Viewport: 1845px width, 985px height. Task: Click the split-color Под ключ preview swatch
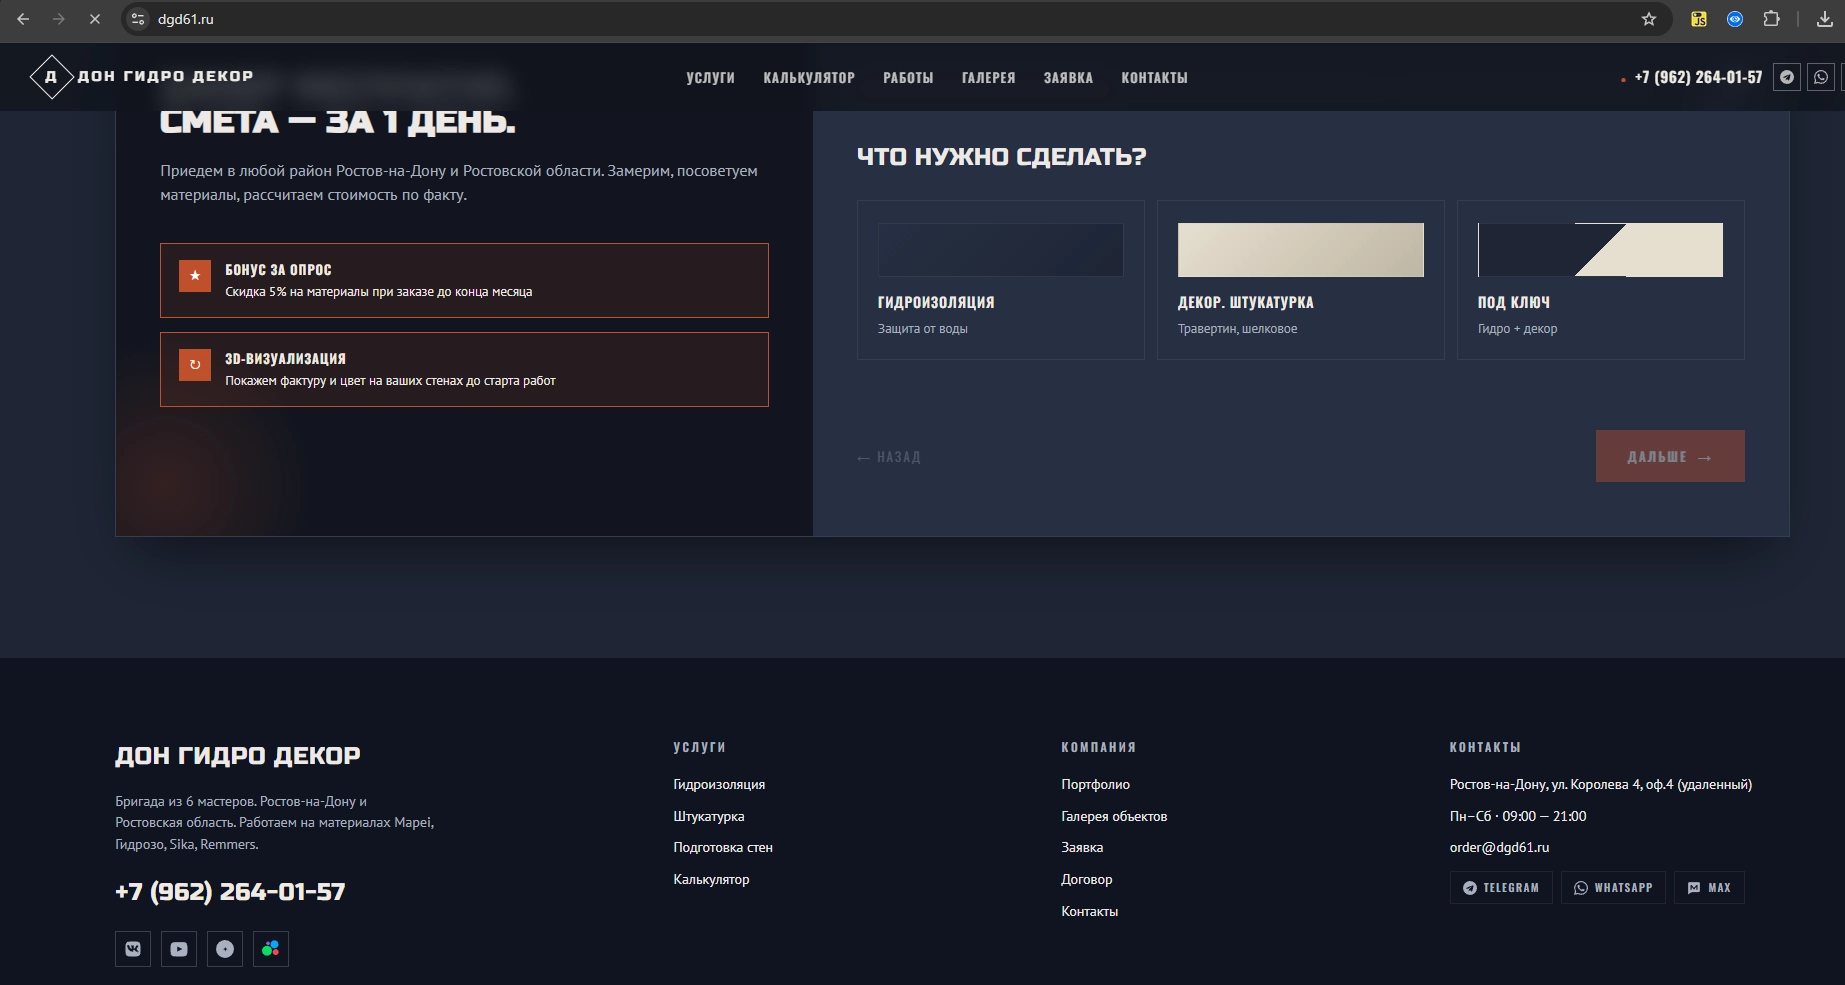tap(1601, 250)
